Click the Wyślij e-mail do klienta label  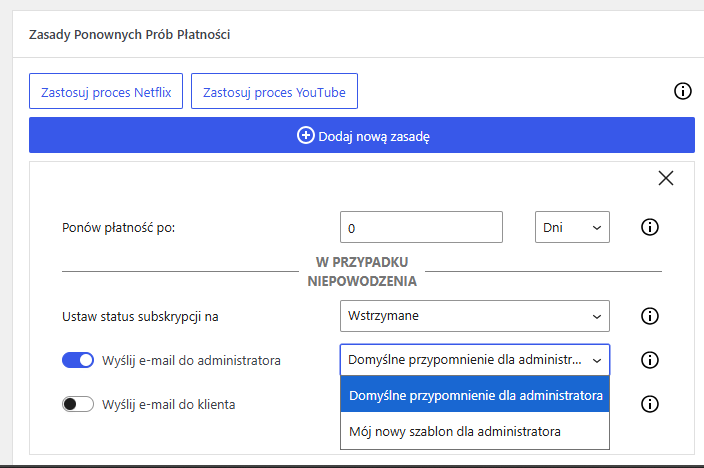168,404
